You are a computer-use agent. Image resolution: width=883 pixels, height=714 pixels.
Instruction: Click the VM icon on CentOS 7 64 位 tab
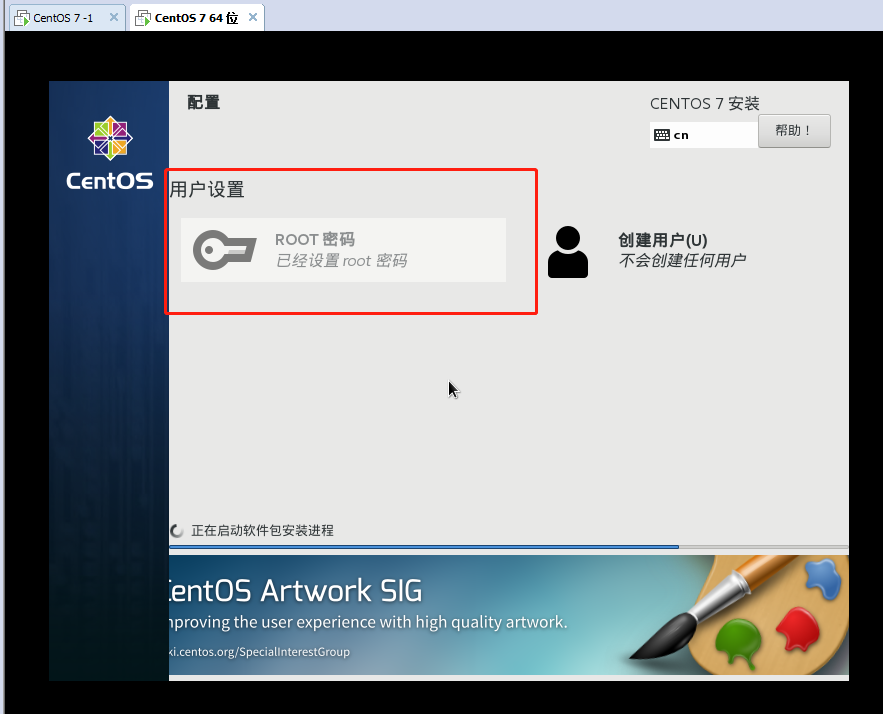click(x=143, y=18)
